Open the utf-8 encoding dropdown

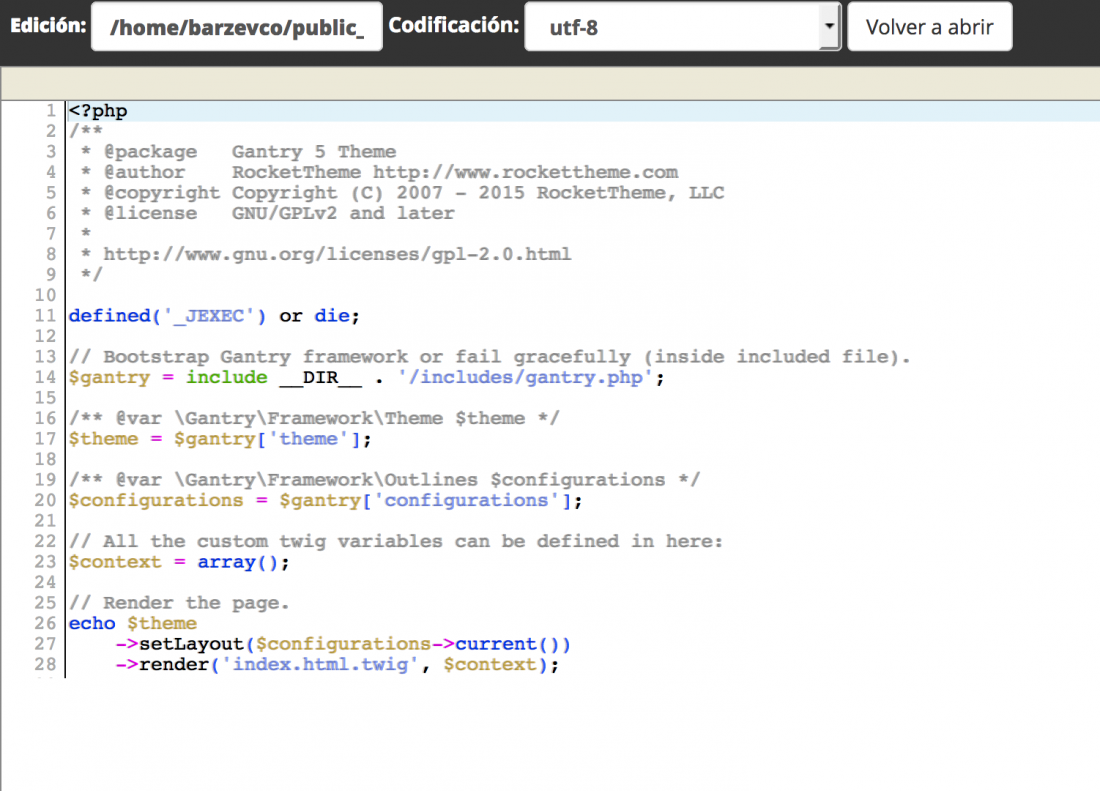(682, 27)
